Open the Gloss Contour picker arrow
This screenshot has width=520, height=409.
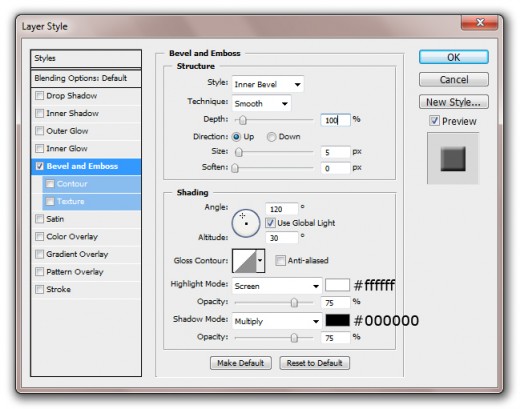click(x=260, y=260)
